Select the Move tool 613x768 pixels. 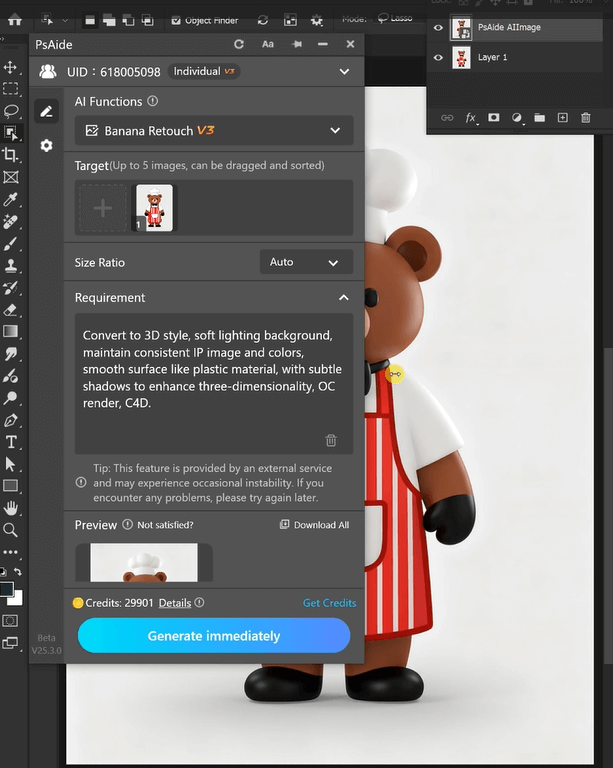11,67
